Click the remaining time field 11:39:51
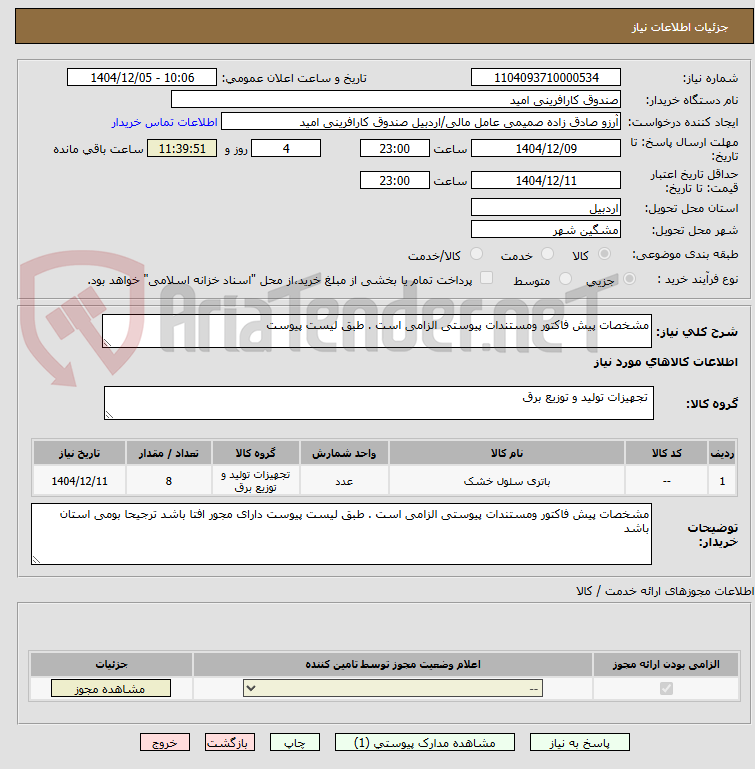Viewport: 755px width, 769px height. (182, 149)
